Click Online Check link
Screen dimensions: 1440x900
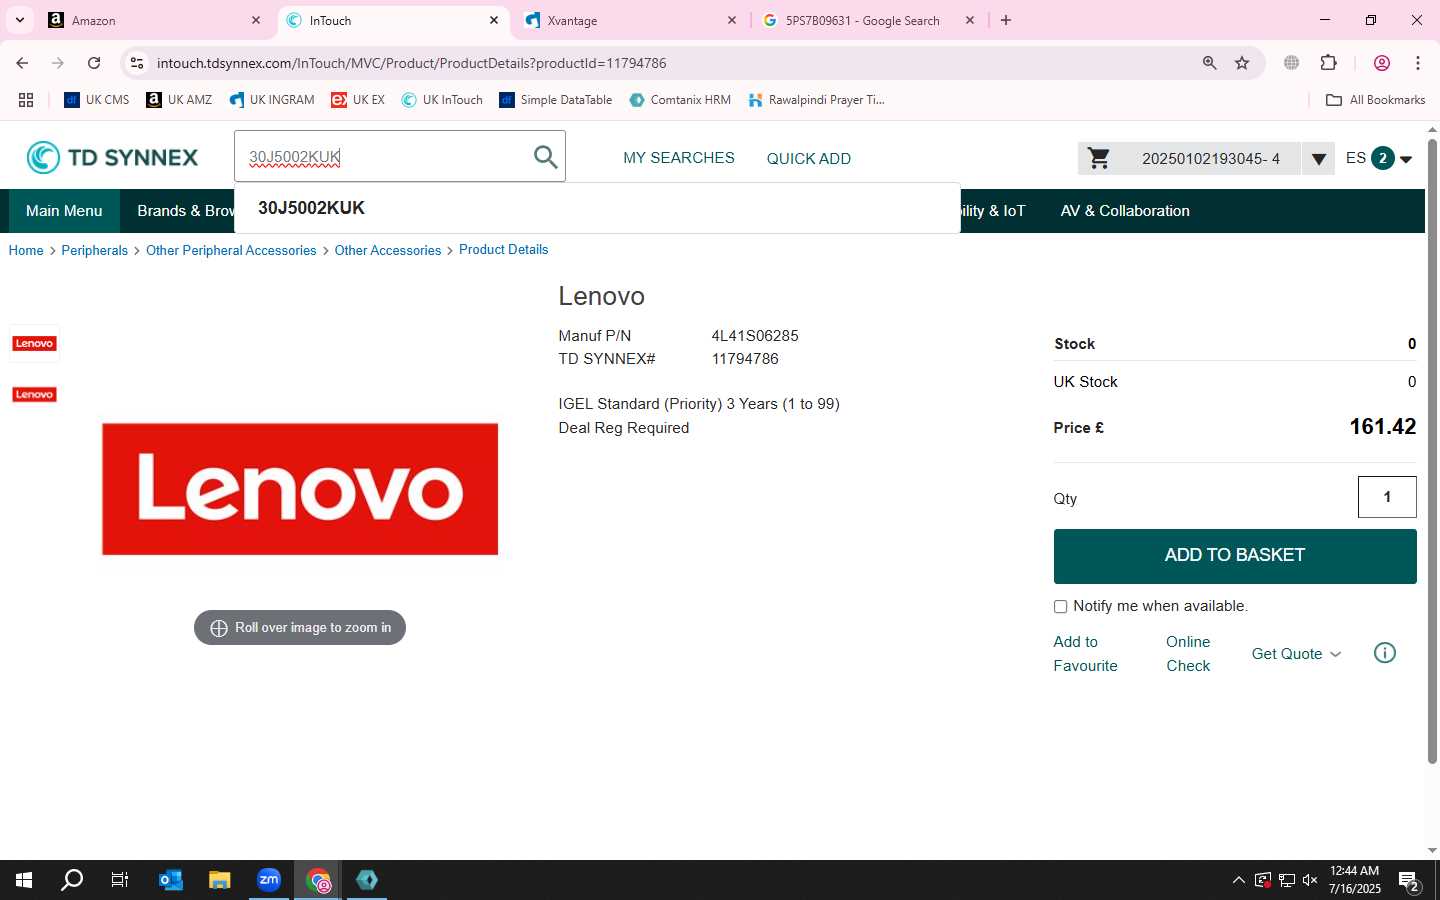[x=1188, y=654]
